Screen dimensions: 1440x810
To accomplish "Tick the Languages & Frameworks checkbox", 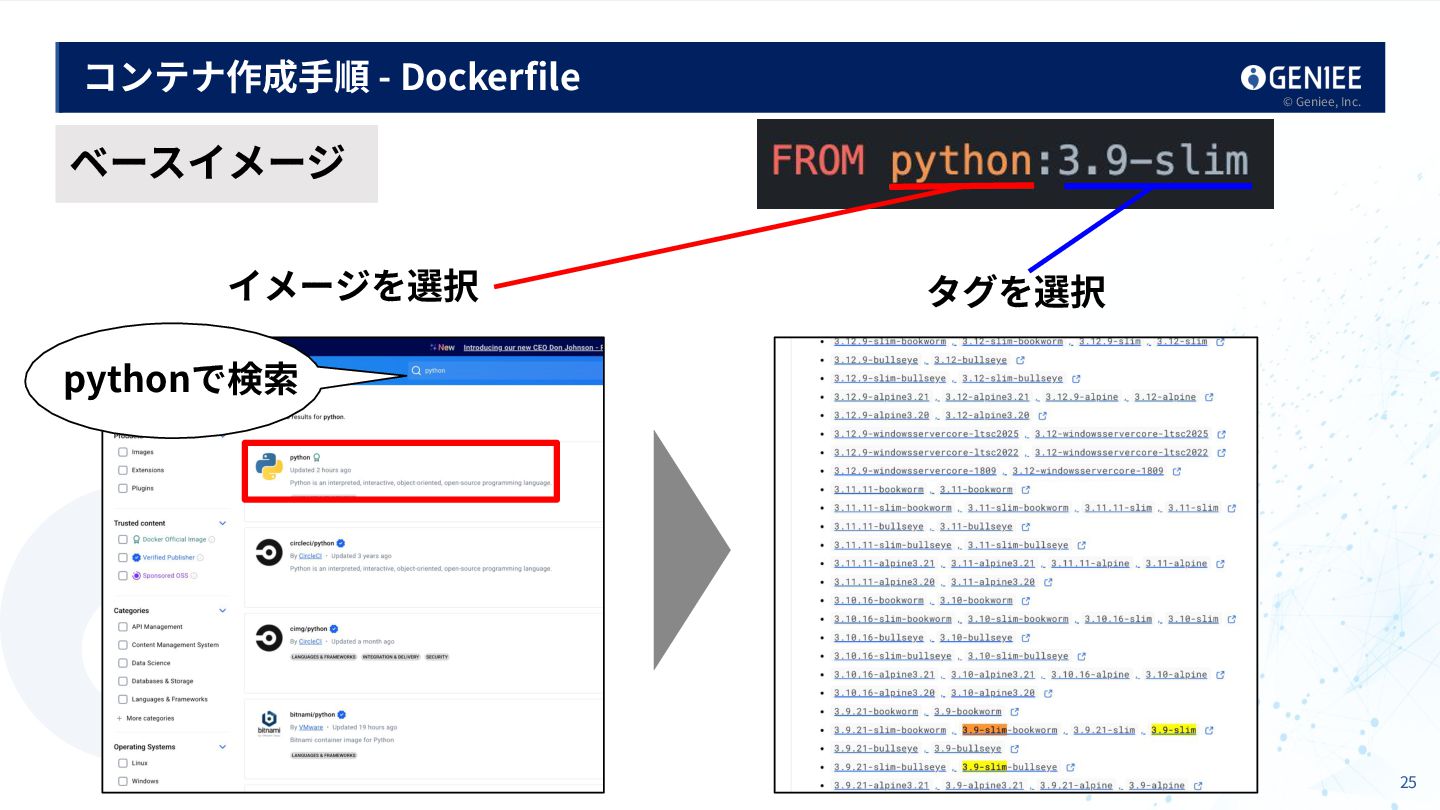I will tap(123, 699).
